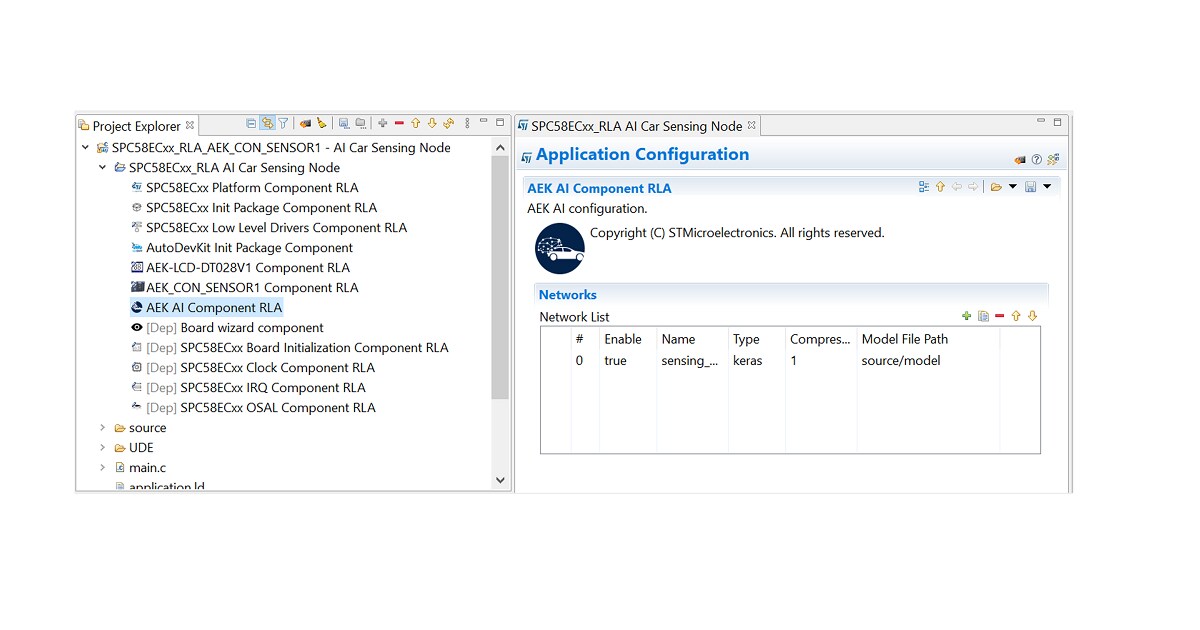Click the red minus remove component icon
This screenshot has height=630, width=1200.
click(399, 124)
